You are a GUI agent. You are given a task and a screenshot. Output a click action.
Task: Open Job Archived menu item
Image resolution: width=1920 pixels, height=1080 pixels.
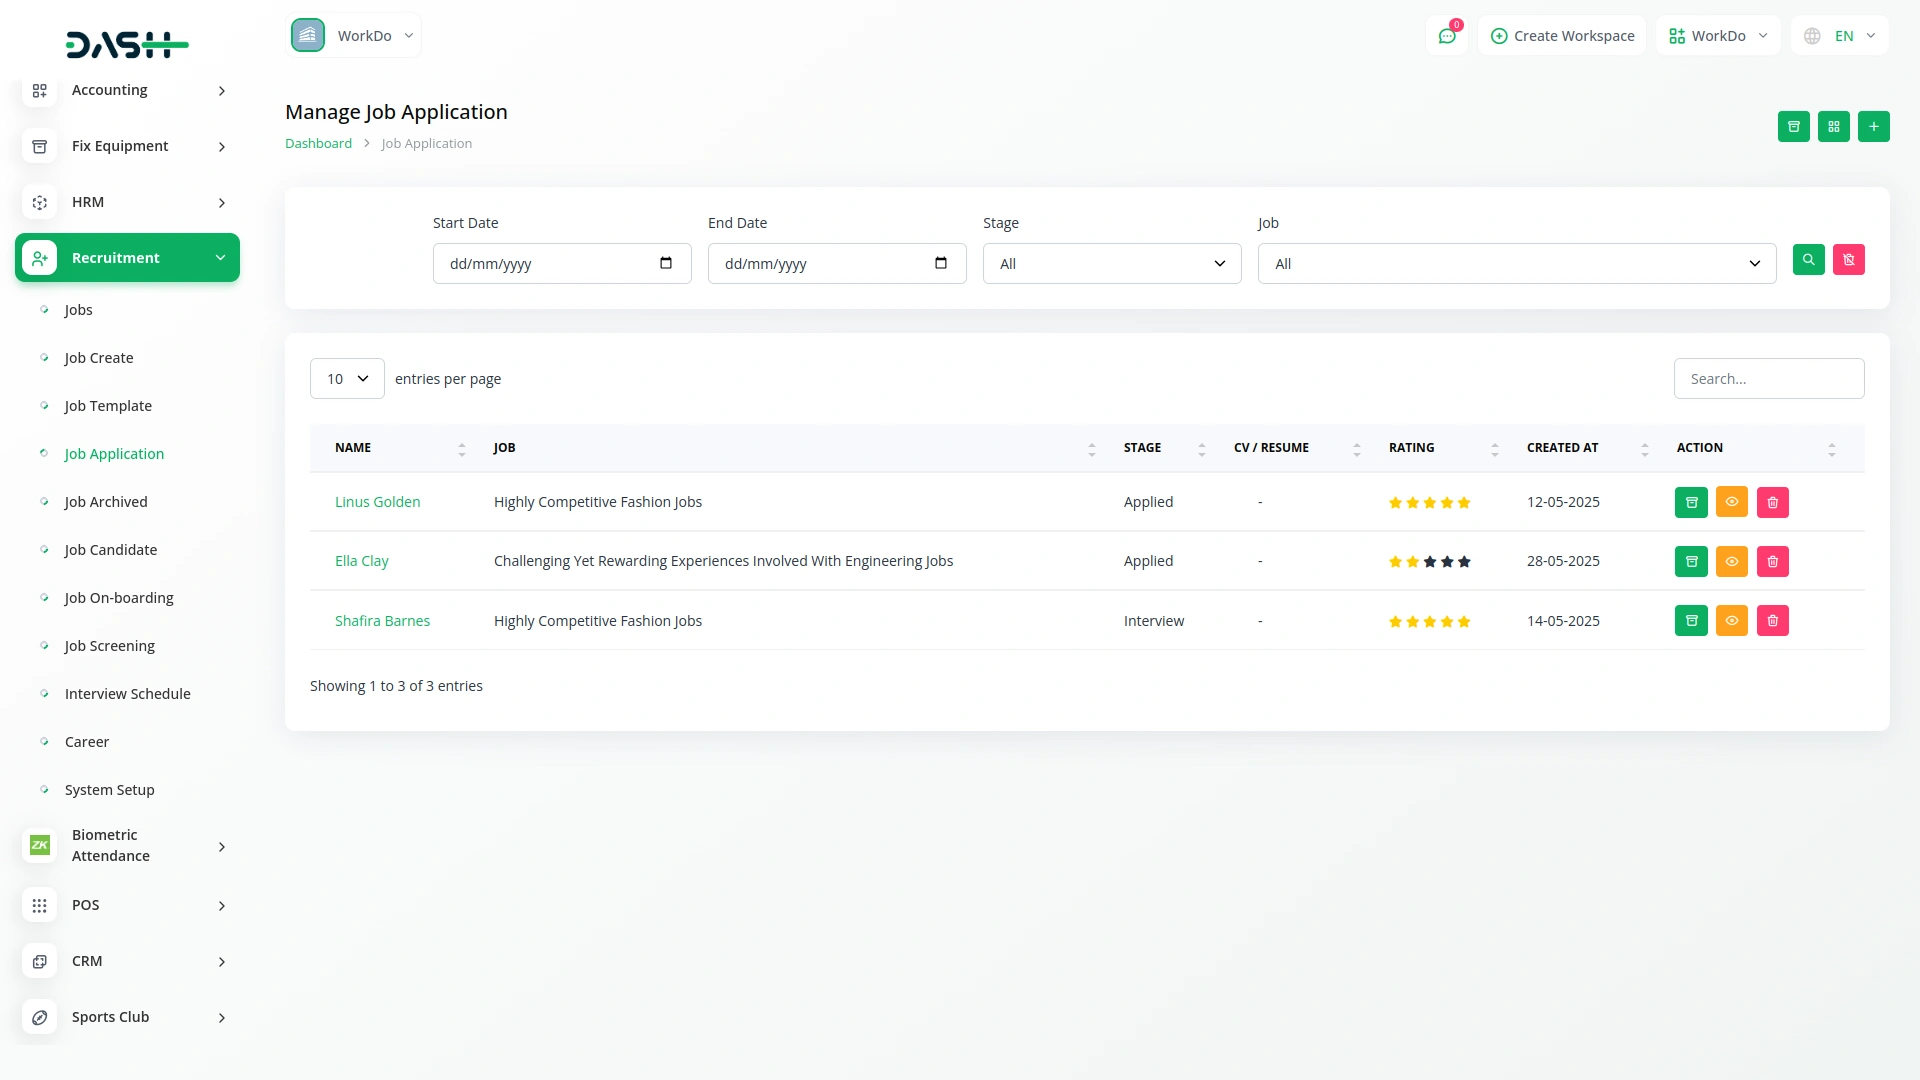pos(106,502)
